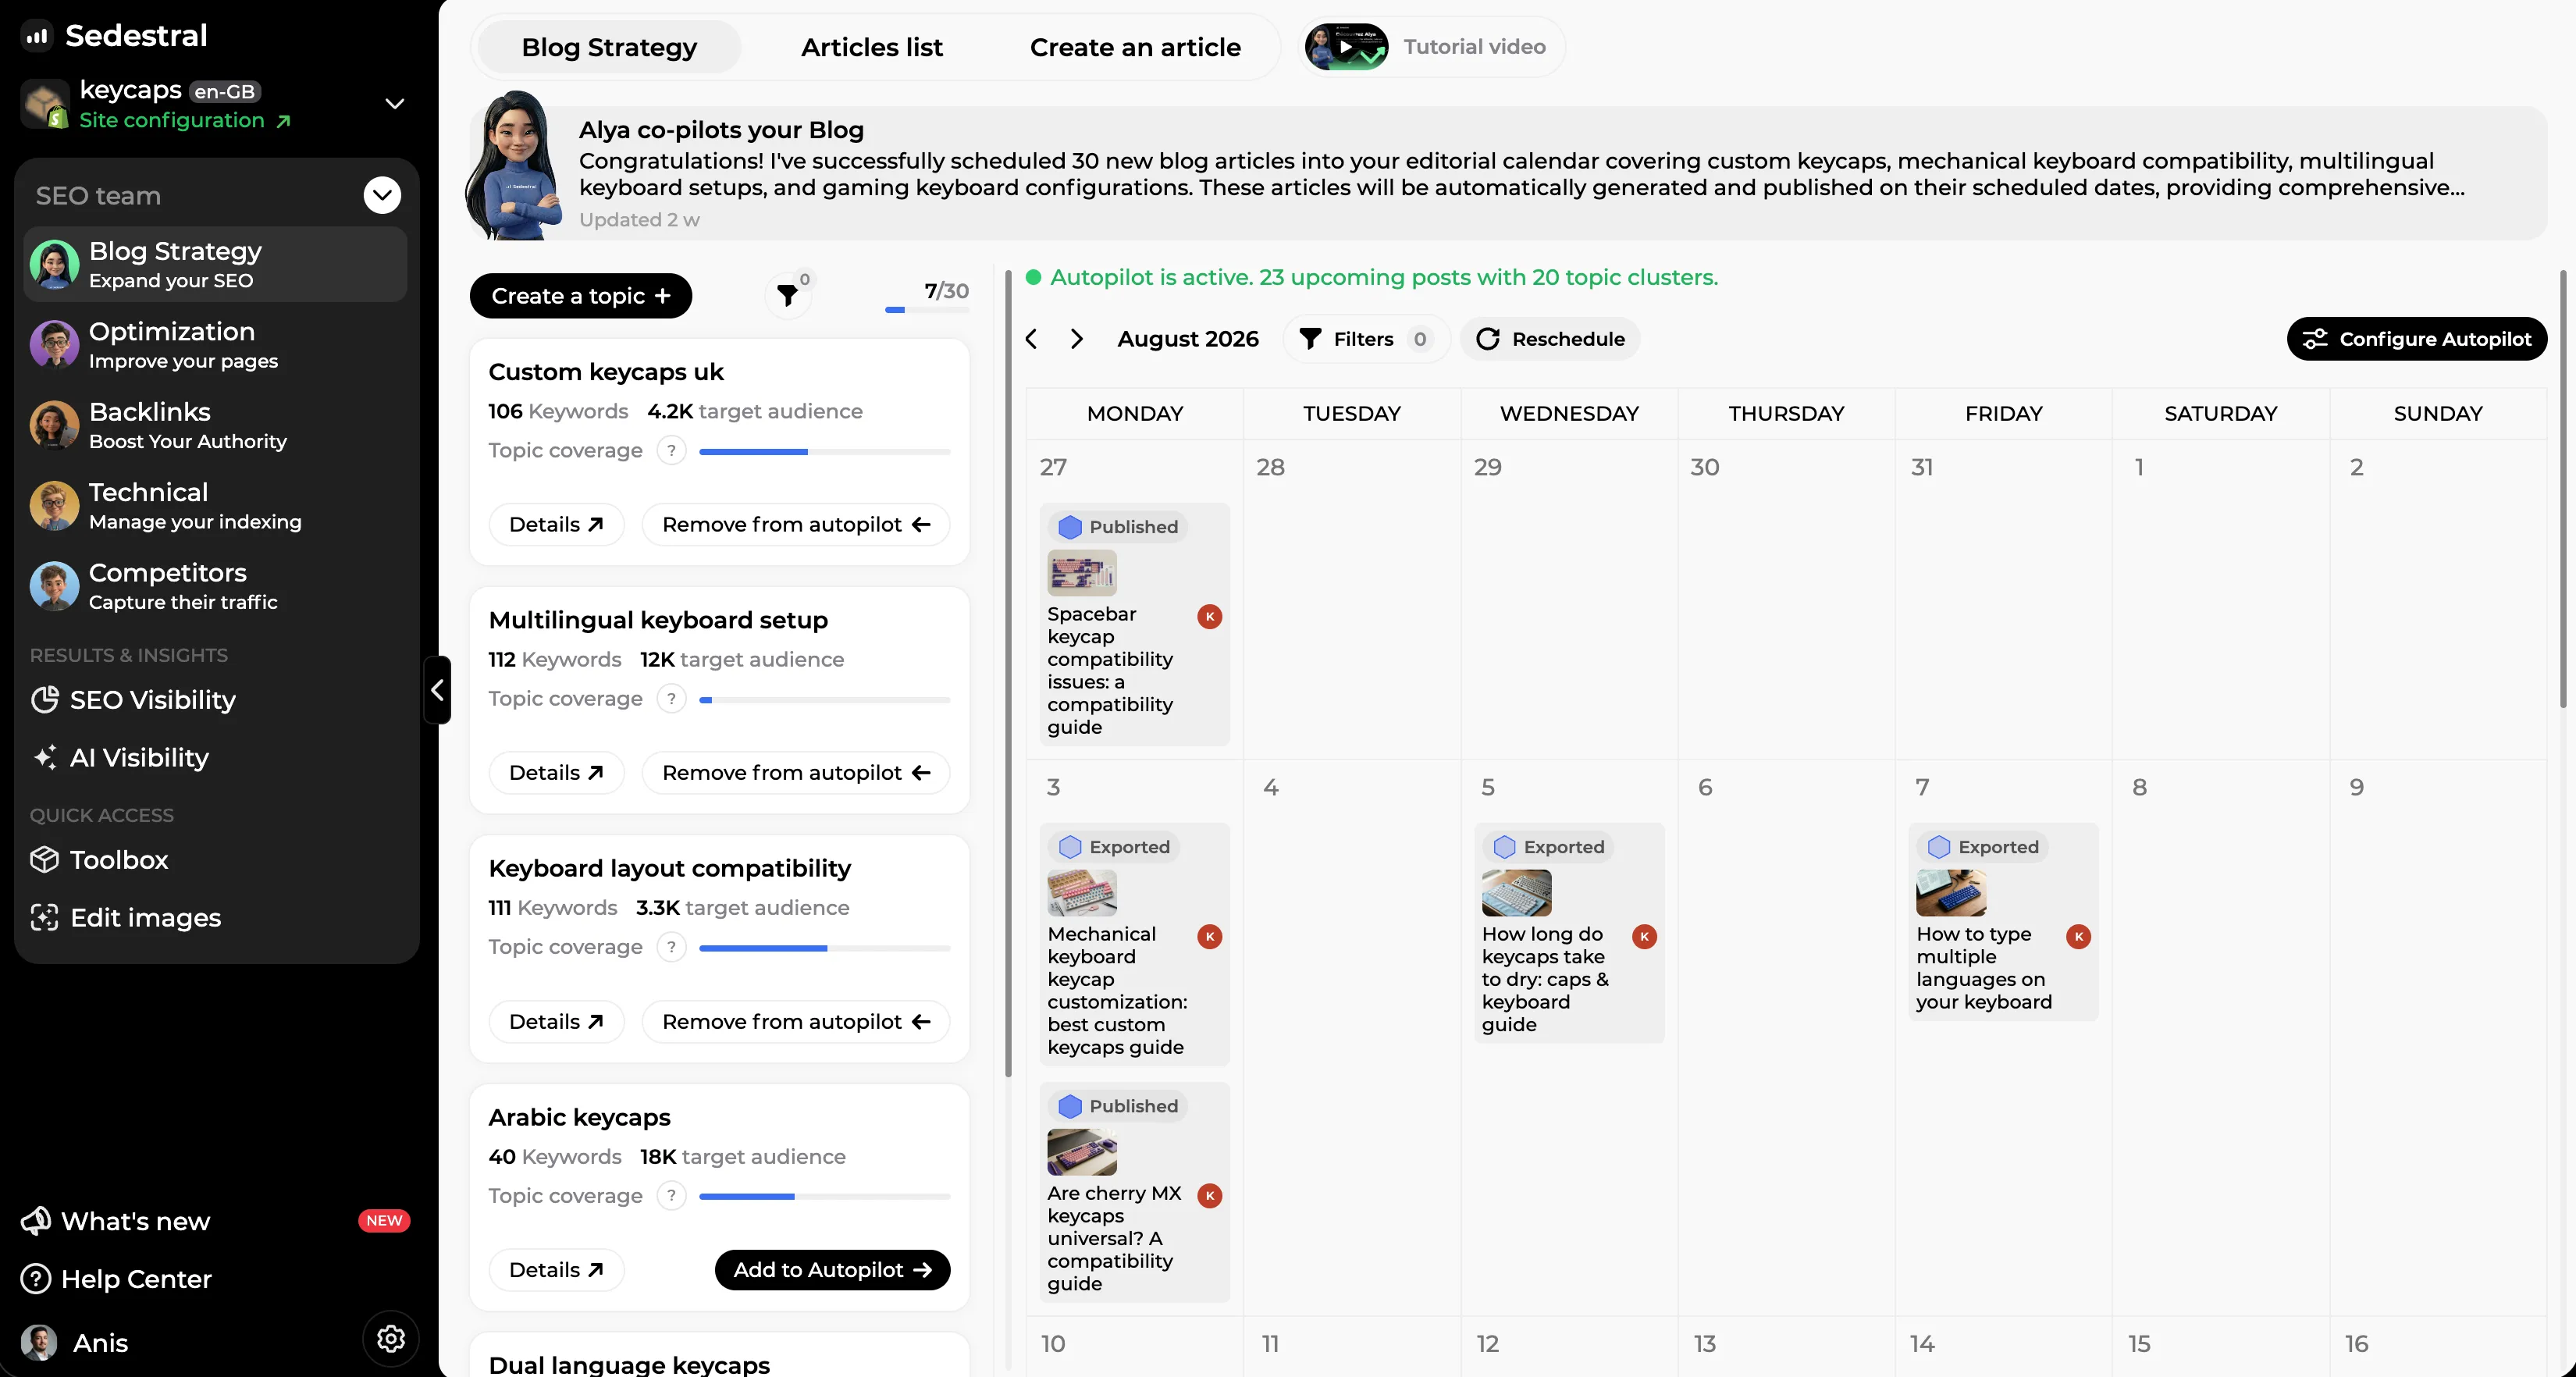
Task: Remove Multilingual keyboard setup from autopilot
Action: pos(796,773)
